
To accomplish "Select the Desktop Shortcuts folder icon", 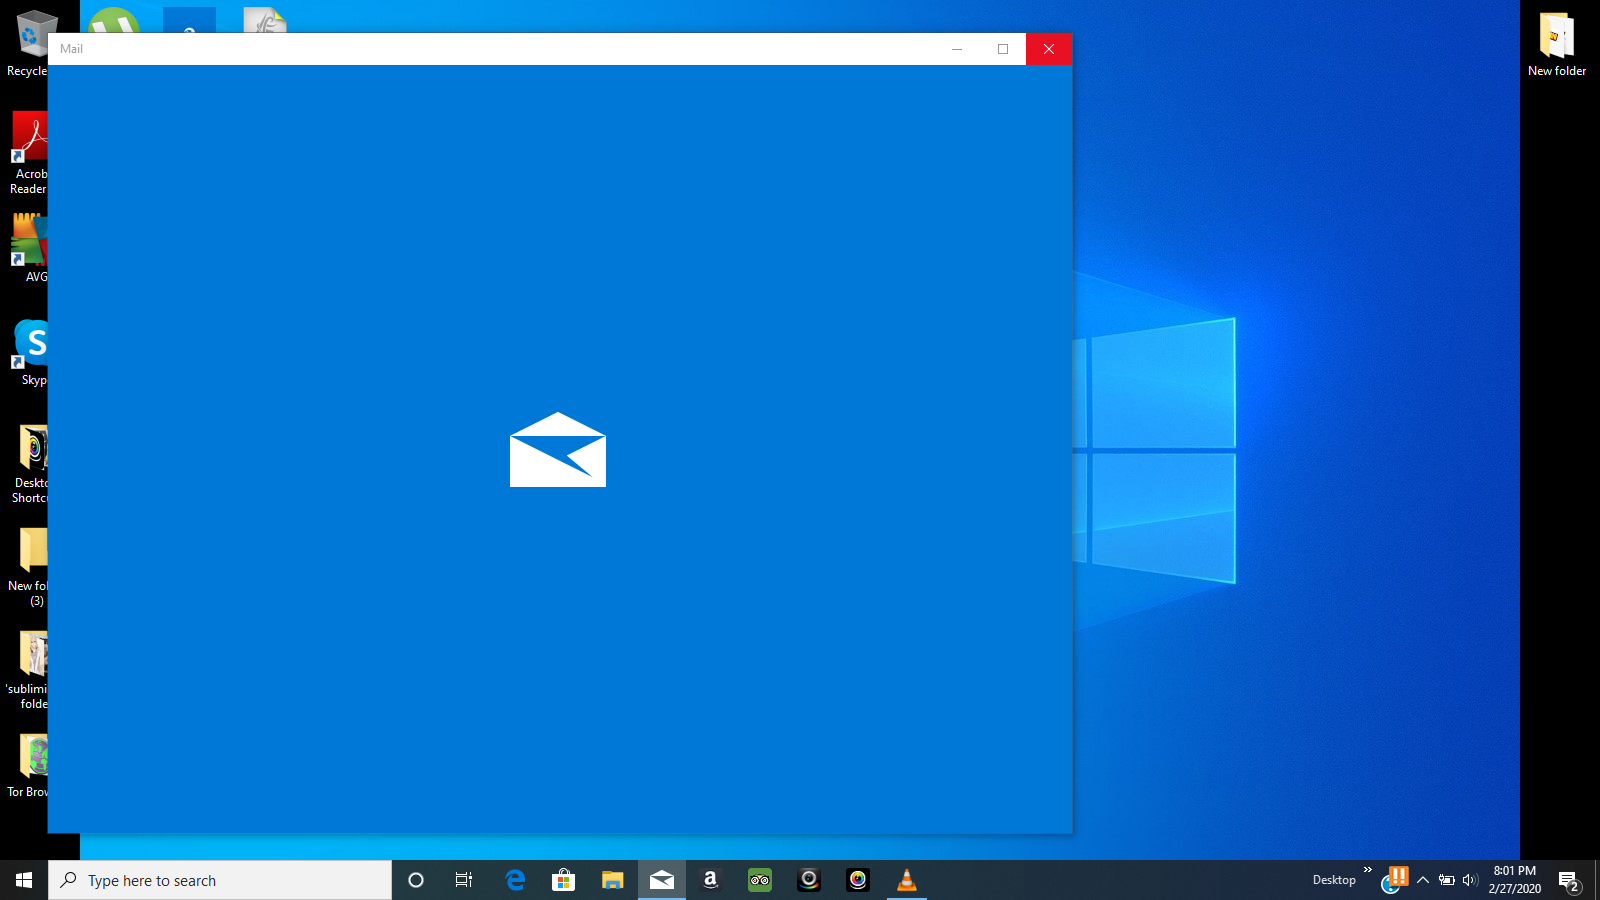I will point(30,464).
